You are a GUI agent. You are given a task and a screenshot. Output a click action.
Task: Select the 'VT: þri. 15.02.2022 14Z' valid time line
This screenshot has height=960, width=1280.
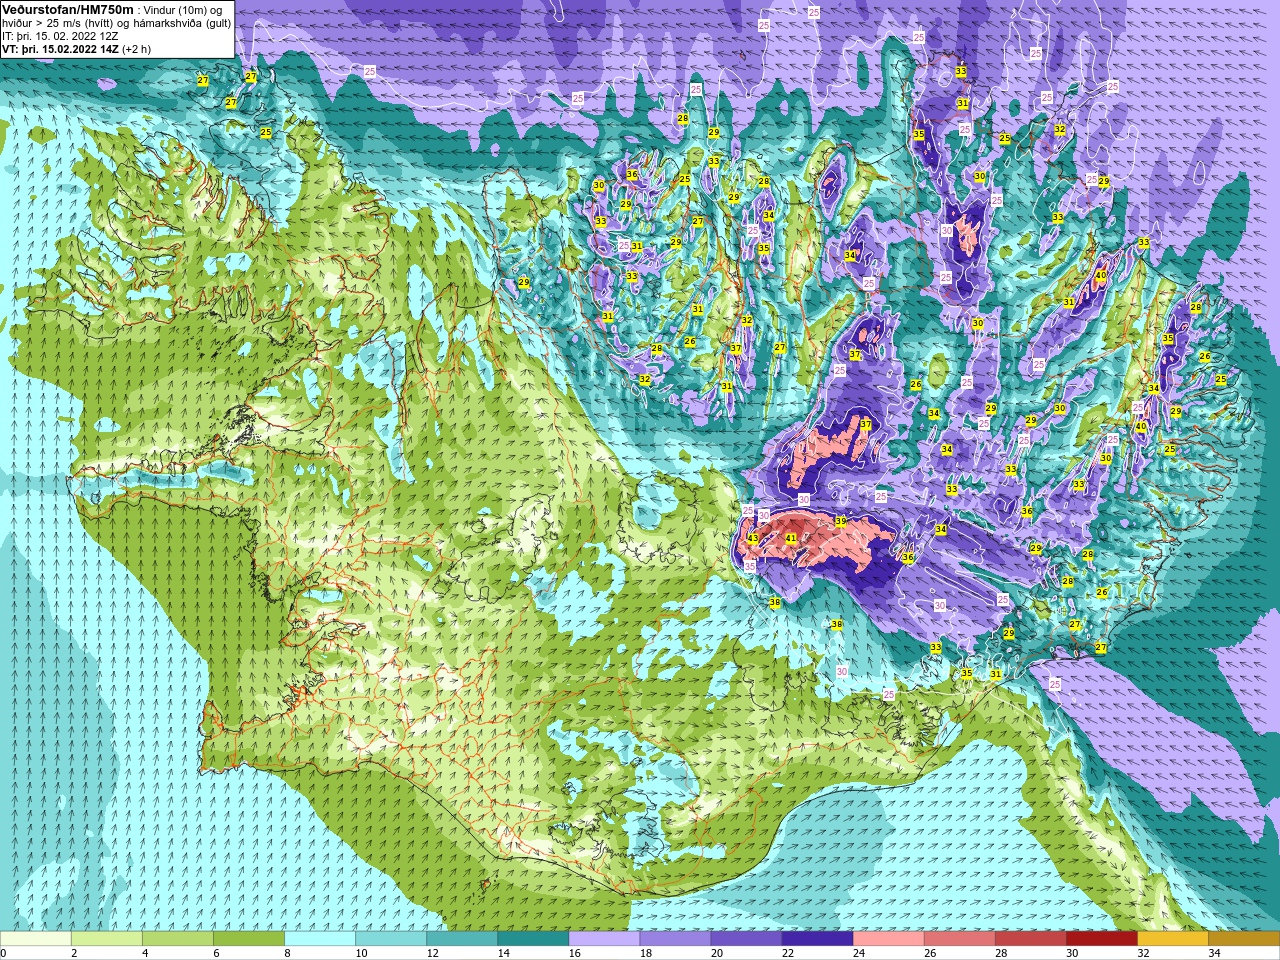point(61,48)
